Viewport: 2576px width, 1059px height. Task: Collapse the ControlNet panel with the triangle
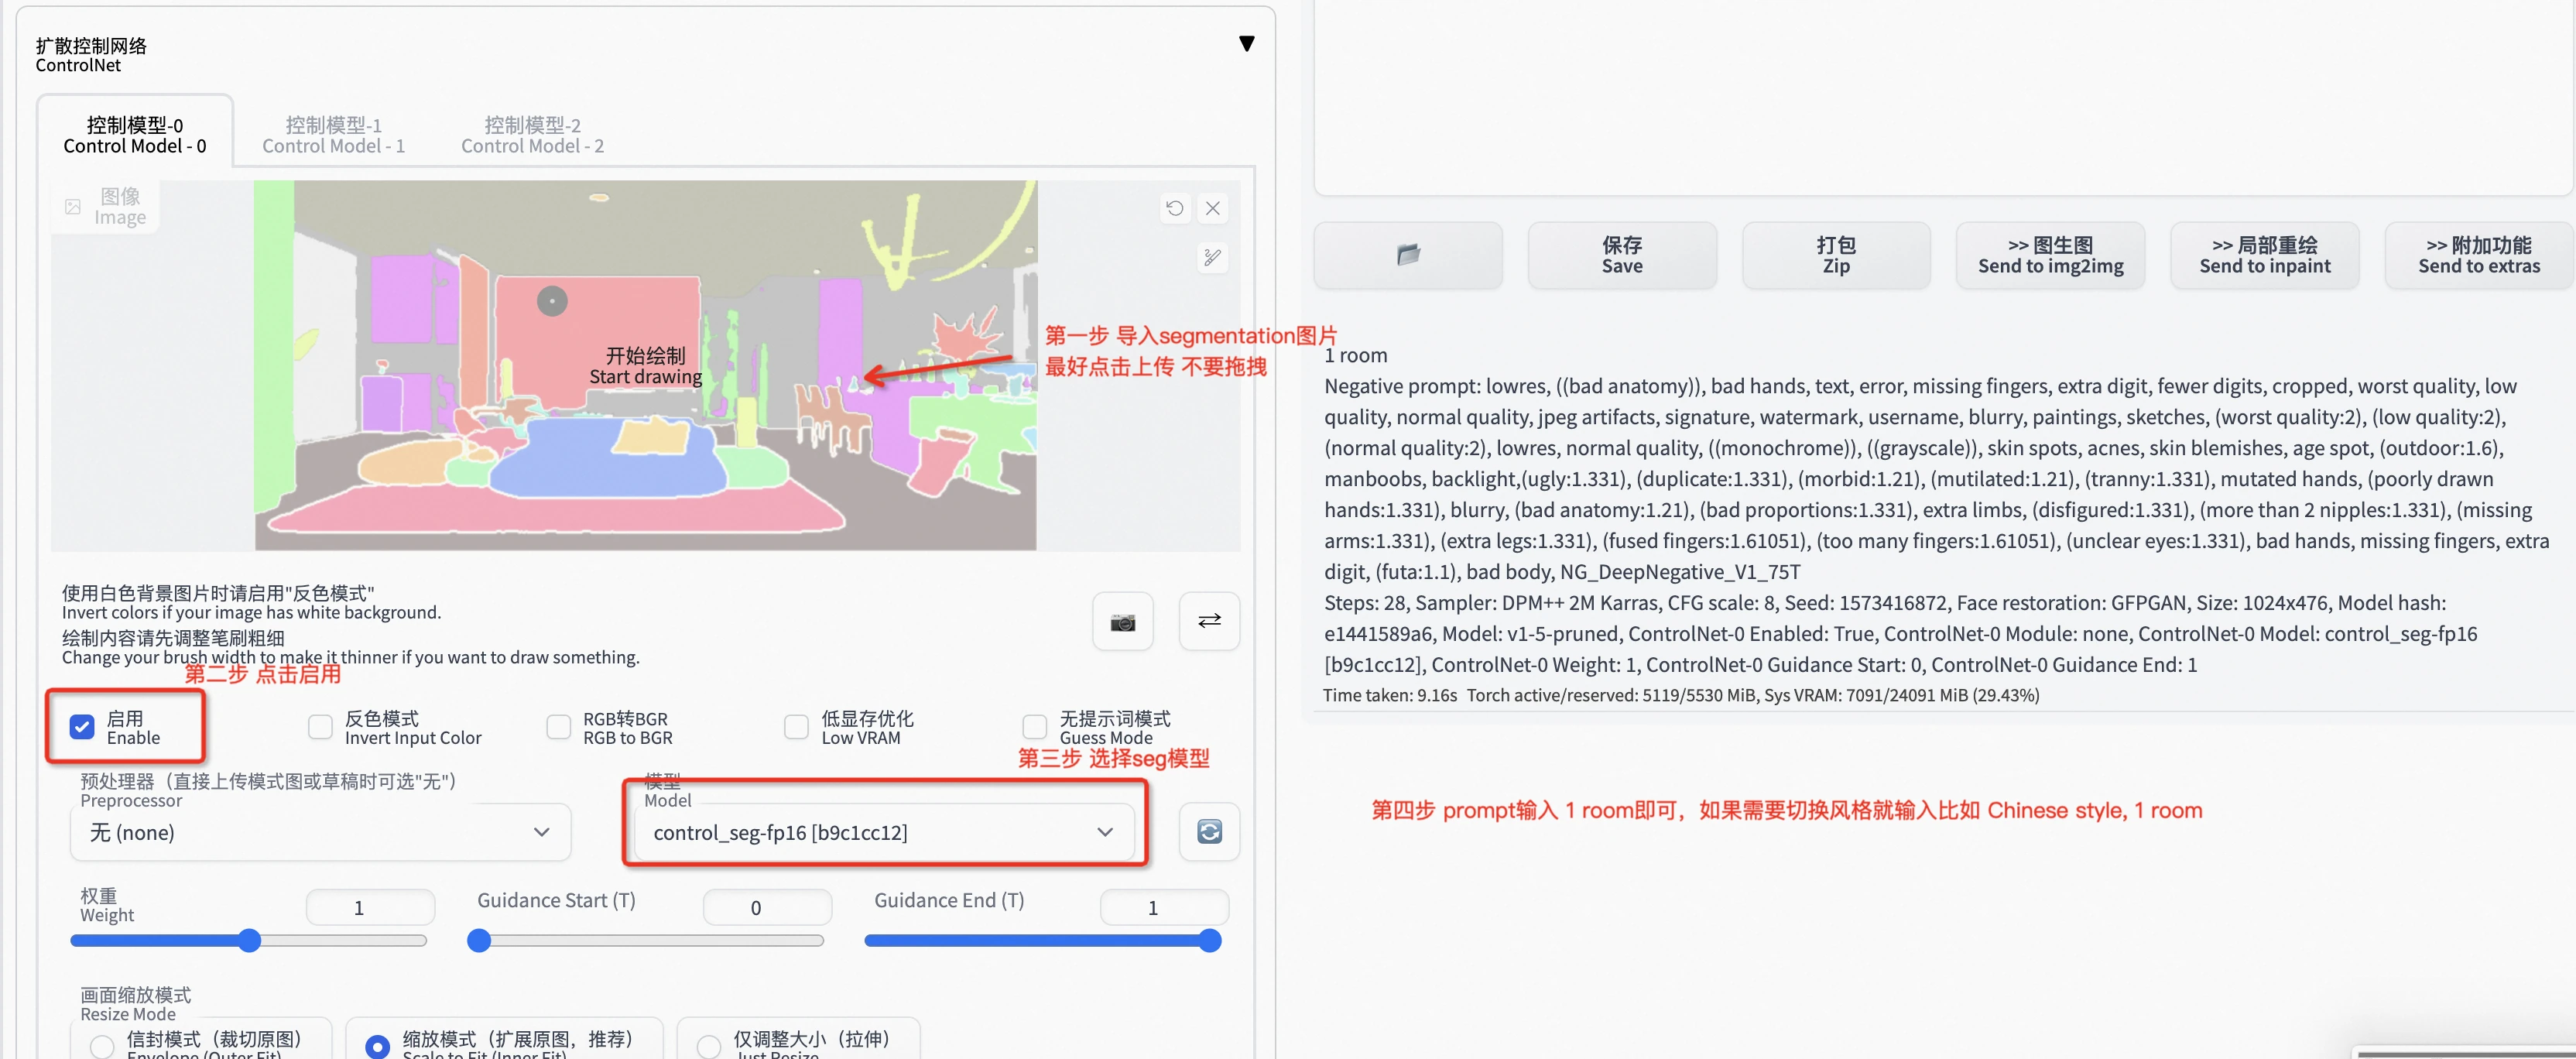point(1246,43)
